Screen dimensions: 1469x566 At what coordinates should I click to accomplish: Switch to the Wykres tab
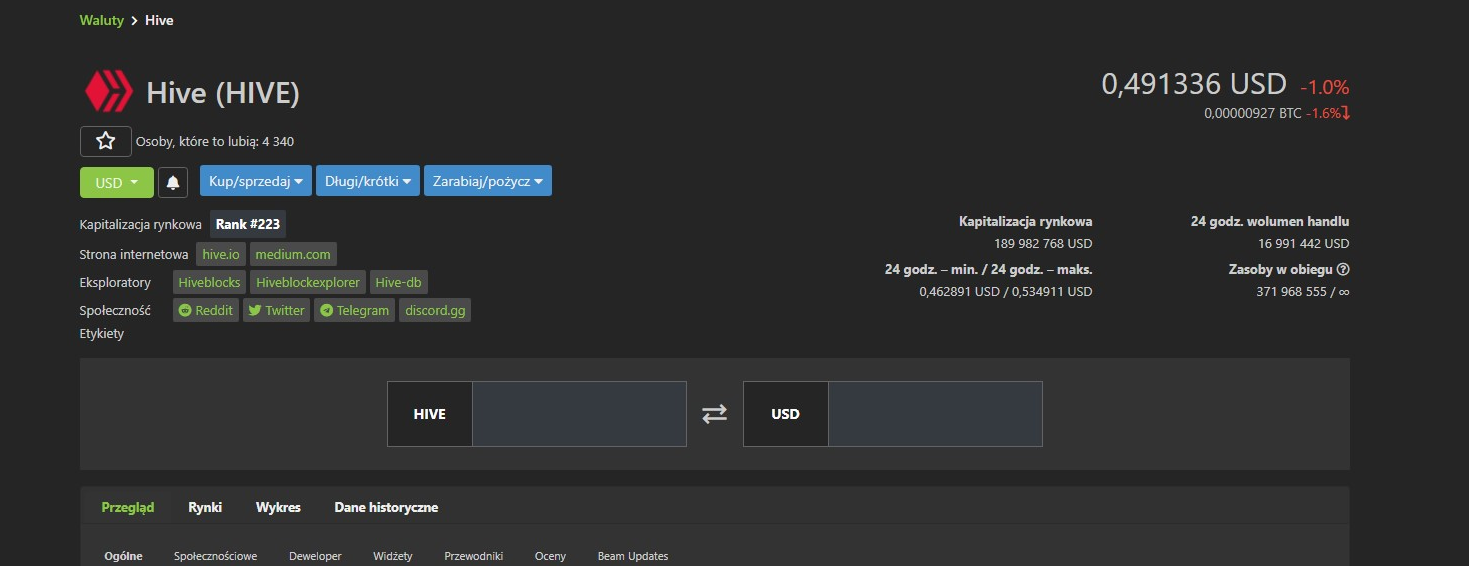278,507
